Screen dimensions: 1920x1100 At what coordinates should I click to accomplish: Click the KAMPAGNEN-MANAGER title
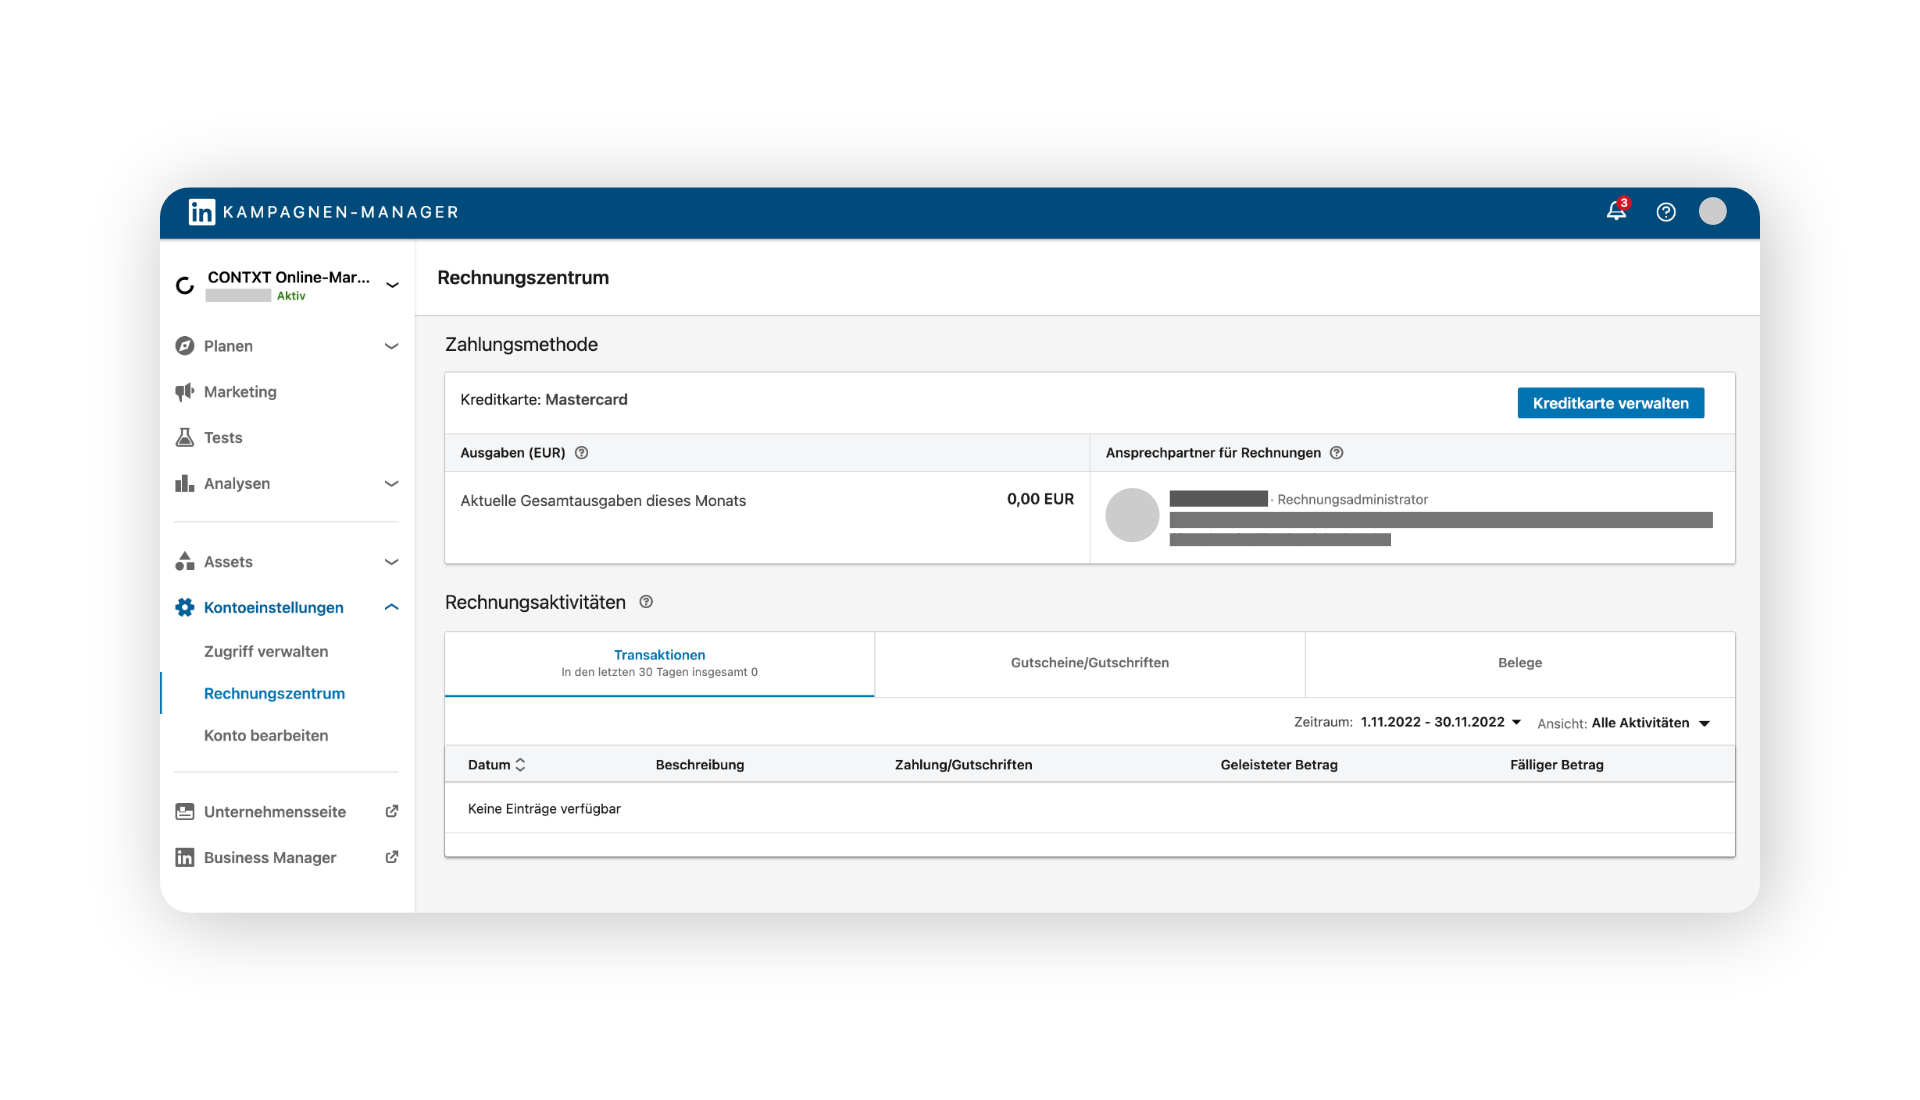[341, 212]
